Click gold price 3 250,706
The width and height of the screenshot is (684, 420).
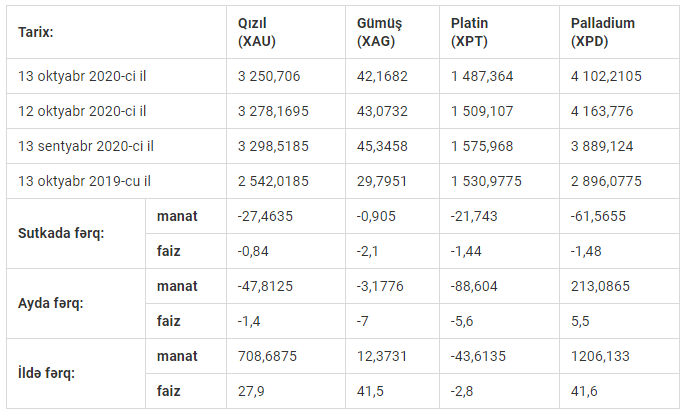(269, 76)
